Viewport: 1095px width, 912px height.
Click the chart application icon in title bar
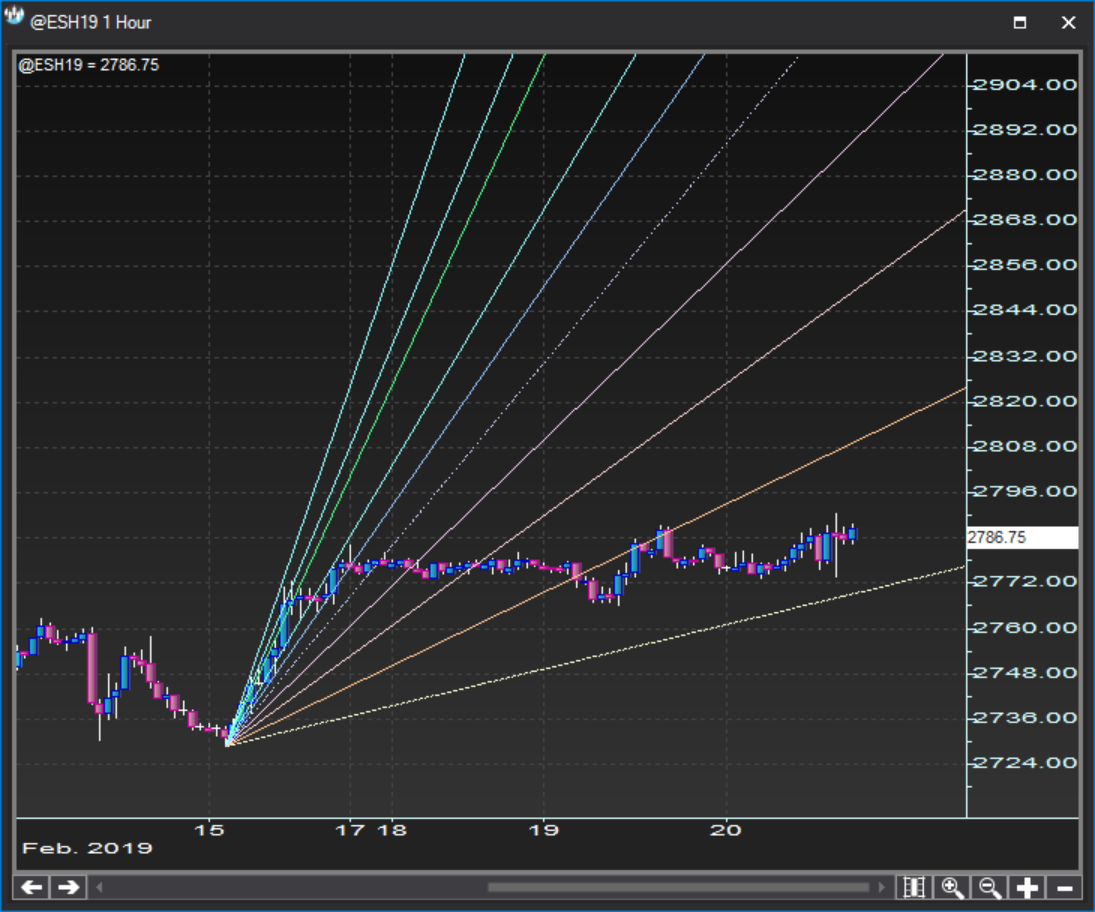coord(14,17)
